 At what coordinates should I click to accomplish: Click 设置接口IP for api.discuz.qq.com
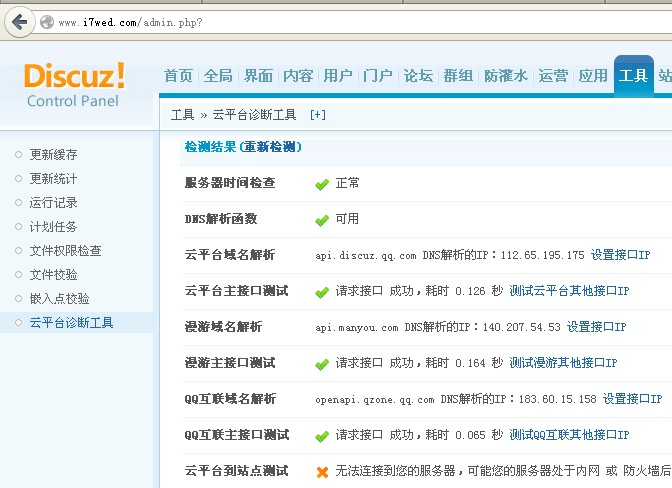(x=621, y=255)
